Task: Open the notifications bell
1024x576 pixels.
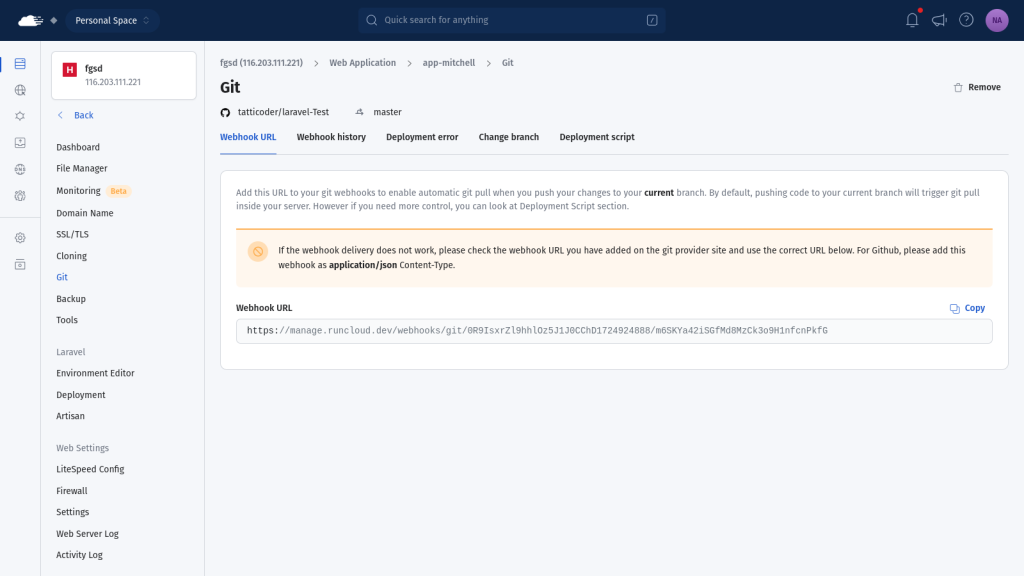Action: pos(912,20)
